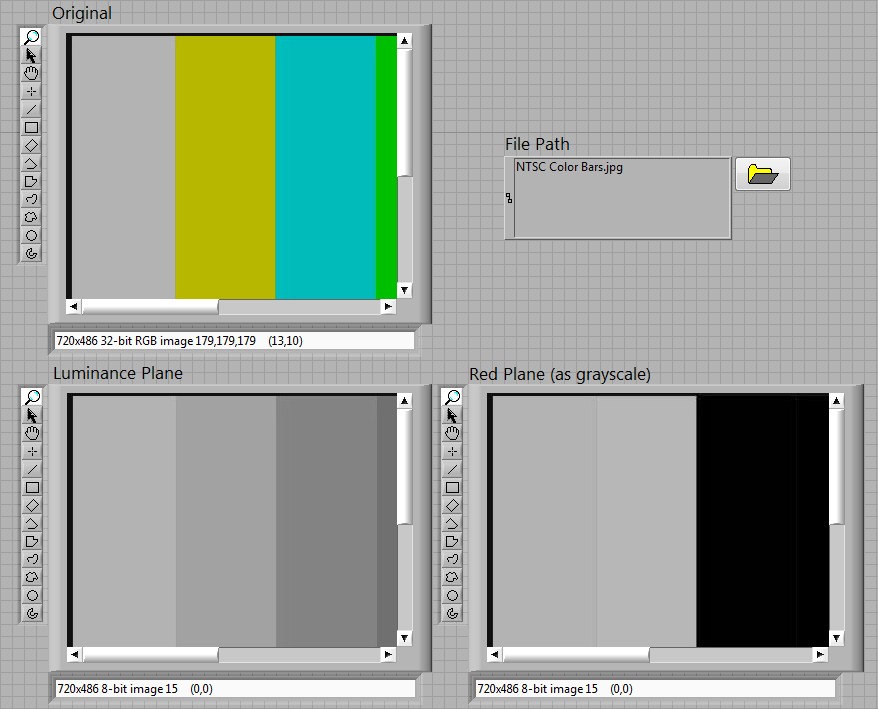Click horizontal scrollbar thumb in Red Plane
The height and width of the screenshot is (709, 878).
tap(576, 655)
